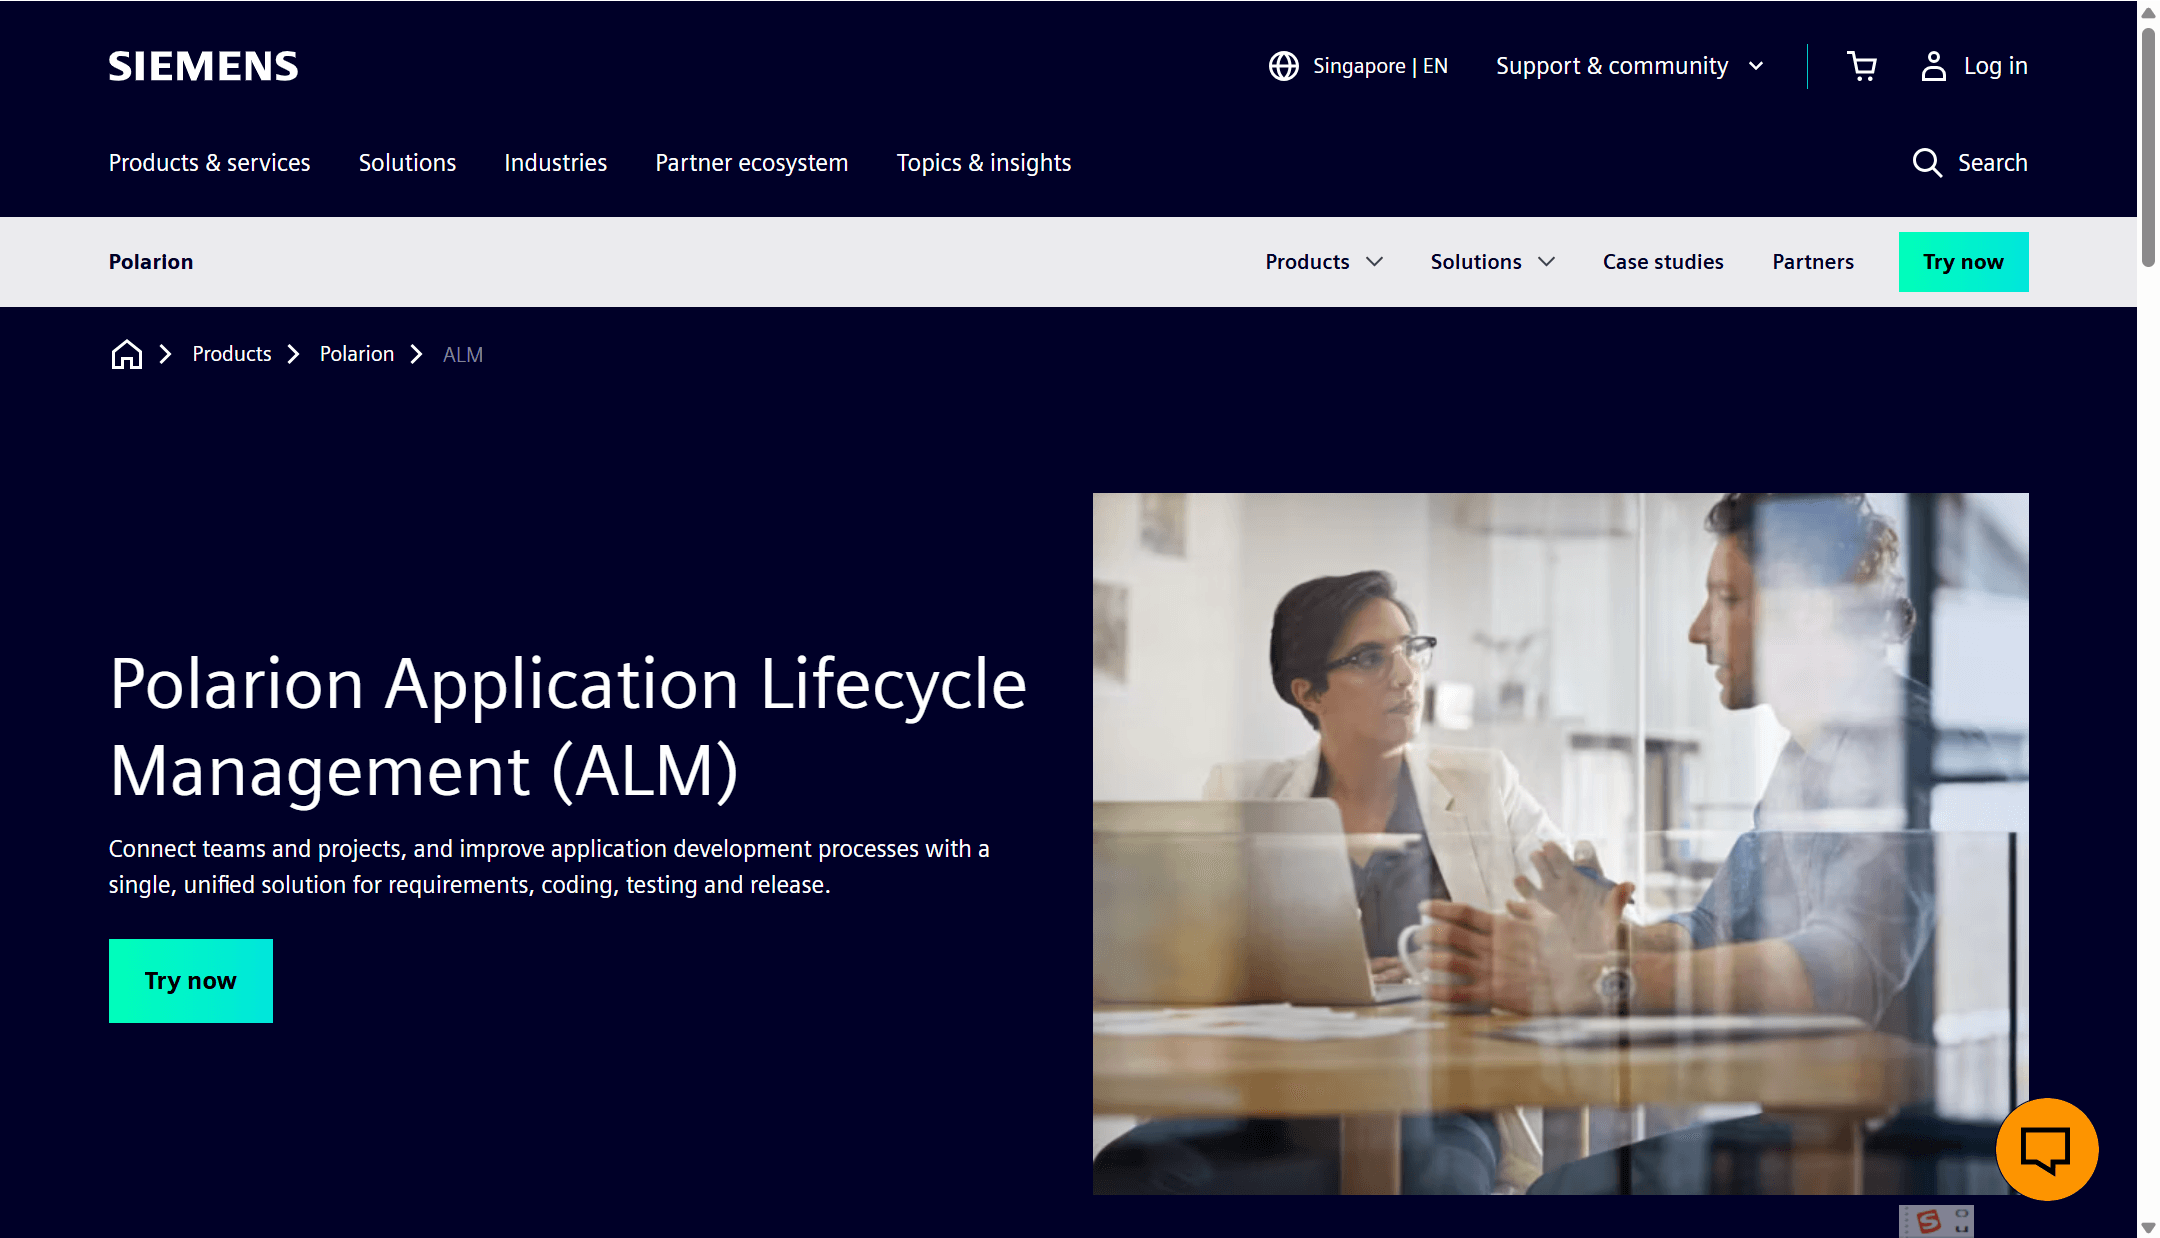Click the user profile icon
The width and height of the screenshot is (2160, 1238).
click(1933, 66)
